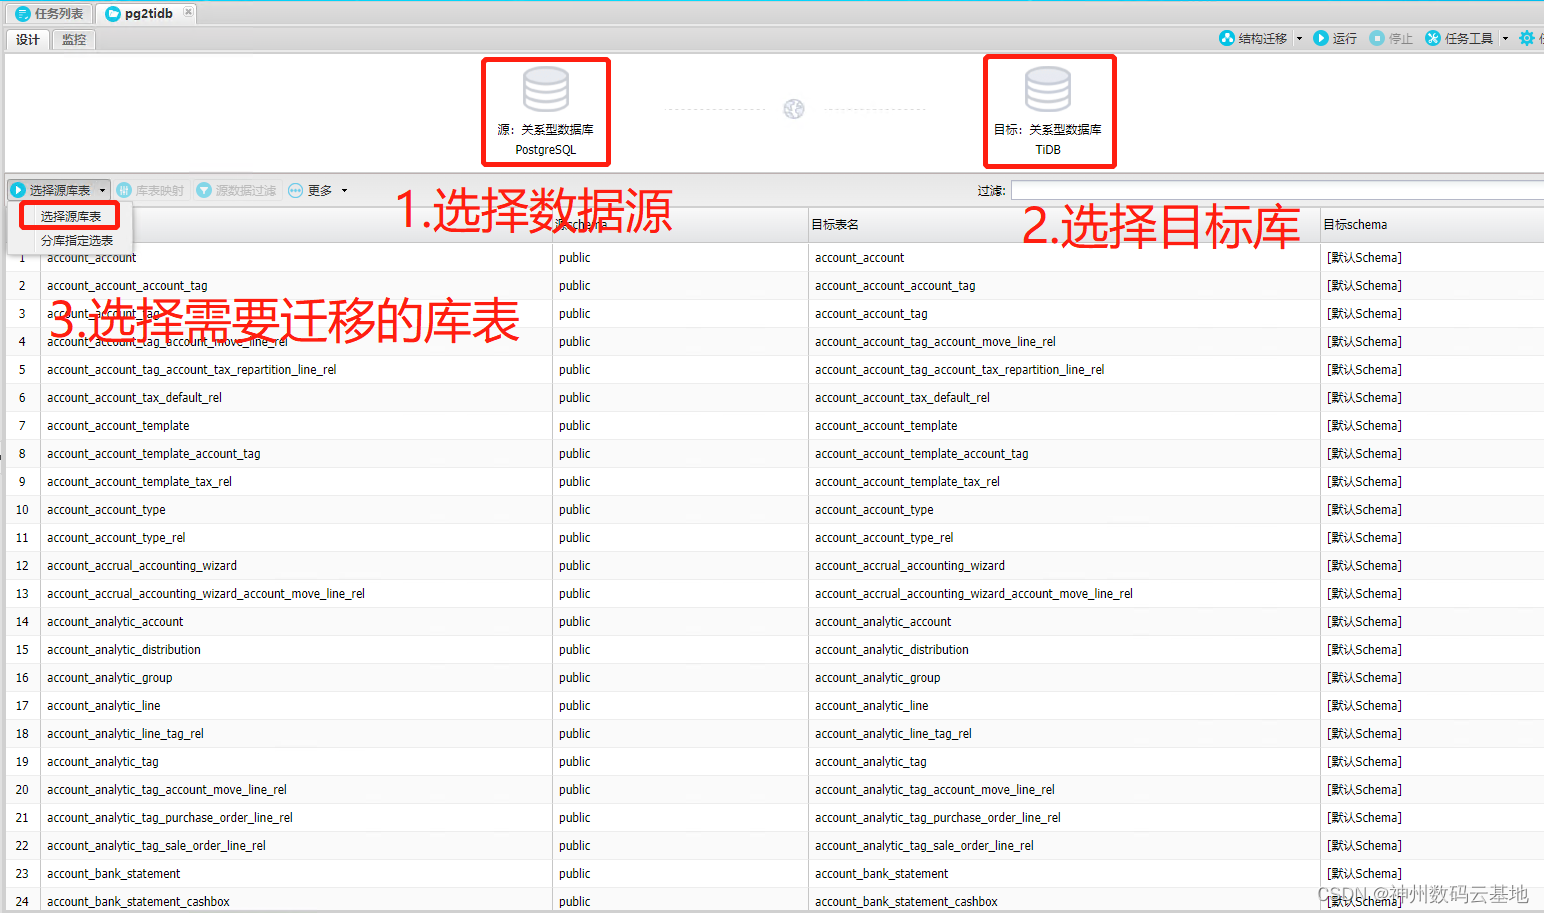
Task: Select source table account_account_template_tax_rel
Action: pyautogui.click(x=139, y=482)
